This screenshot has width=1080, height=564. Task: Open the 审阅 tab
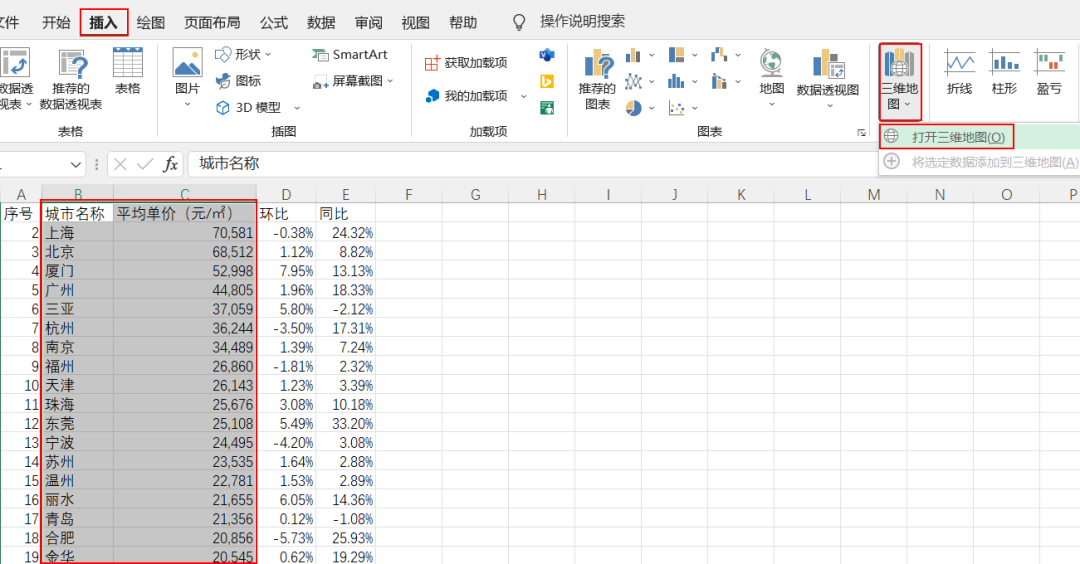368,22
